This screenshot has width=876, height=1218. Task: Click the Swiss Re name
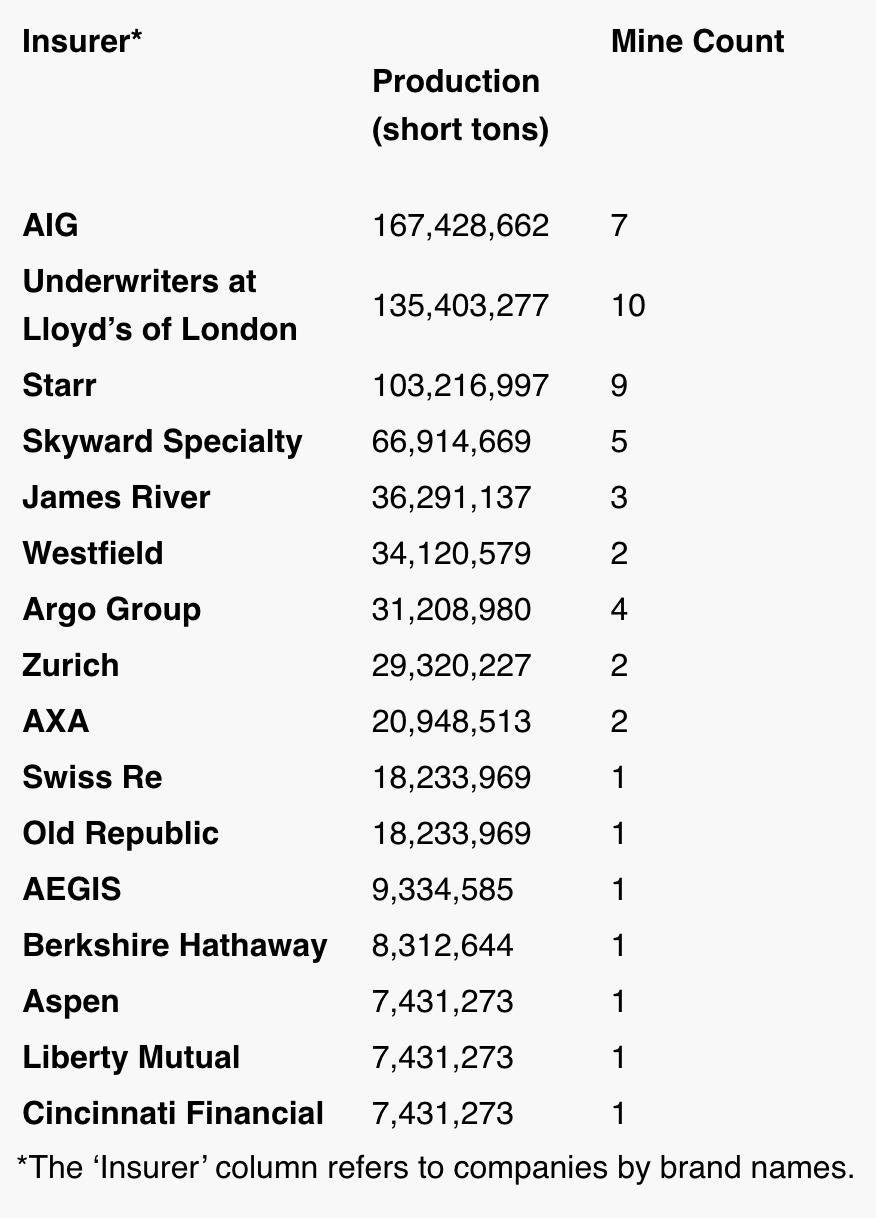[92, 777]
